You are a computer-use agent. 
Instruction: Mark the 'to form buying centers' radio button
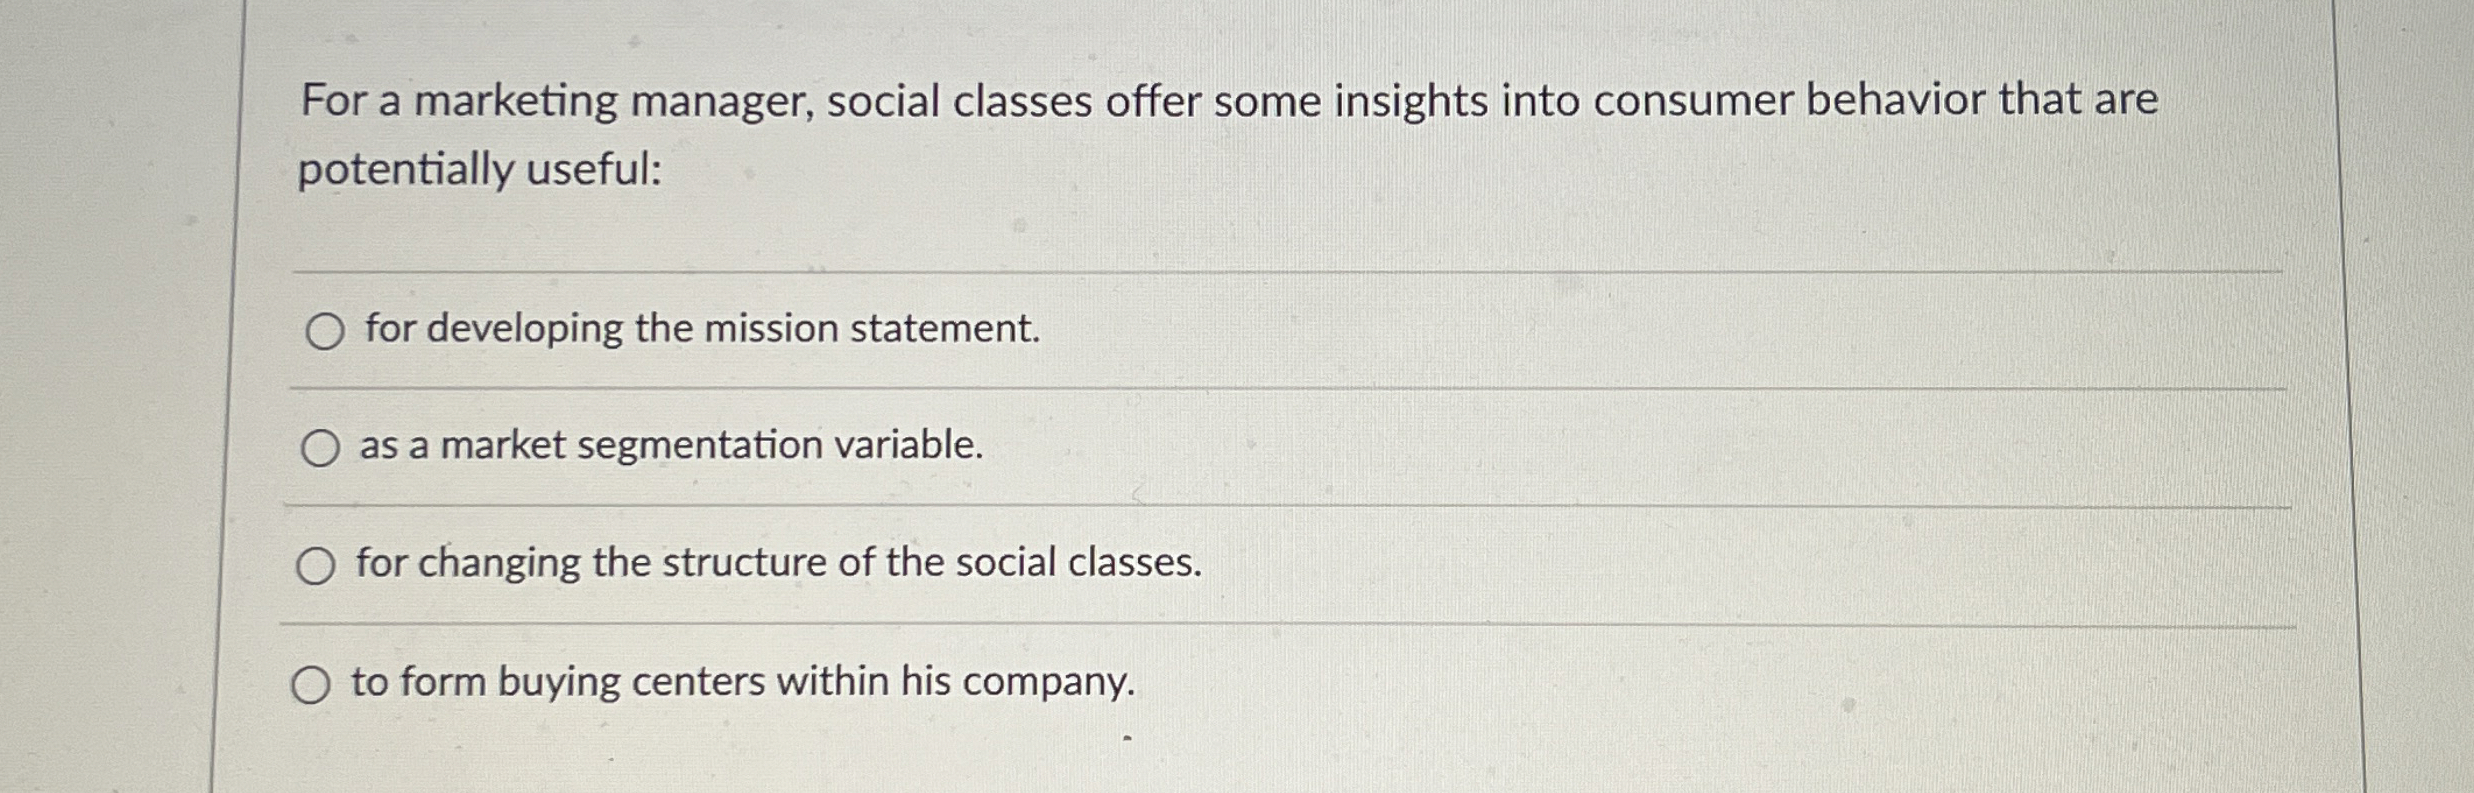(311, 685)
